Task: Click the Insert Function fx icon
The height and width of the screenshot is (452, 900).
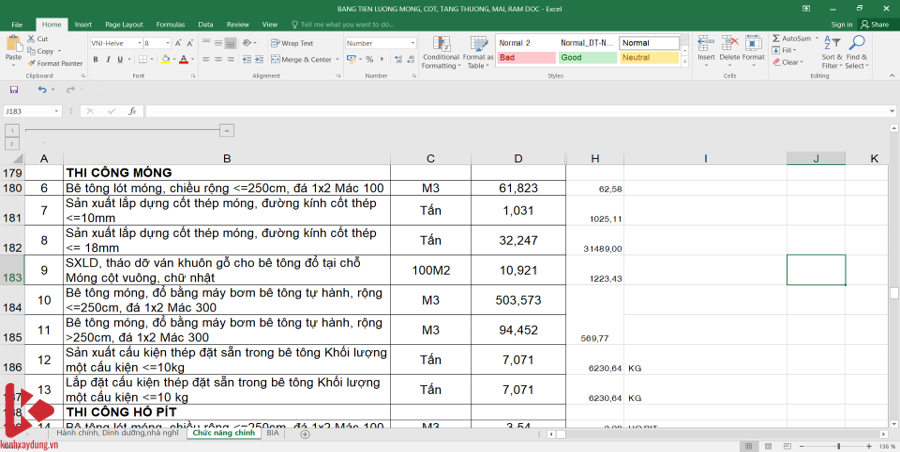Action: (132, 111)
